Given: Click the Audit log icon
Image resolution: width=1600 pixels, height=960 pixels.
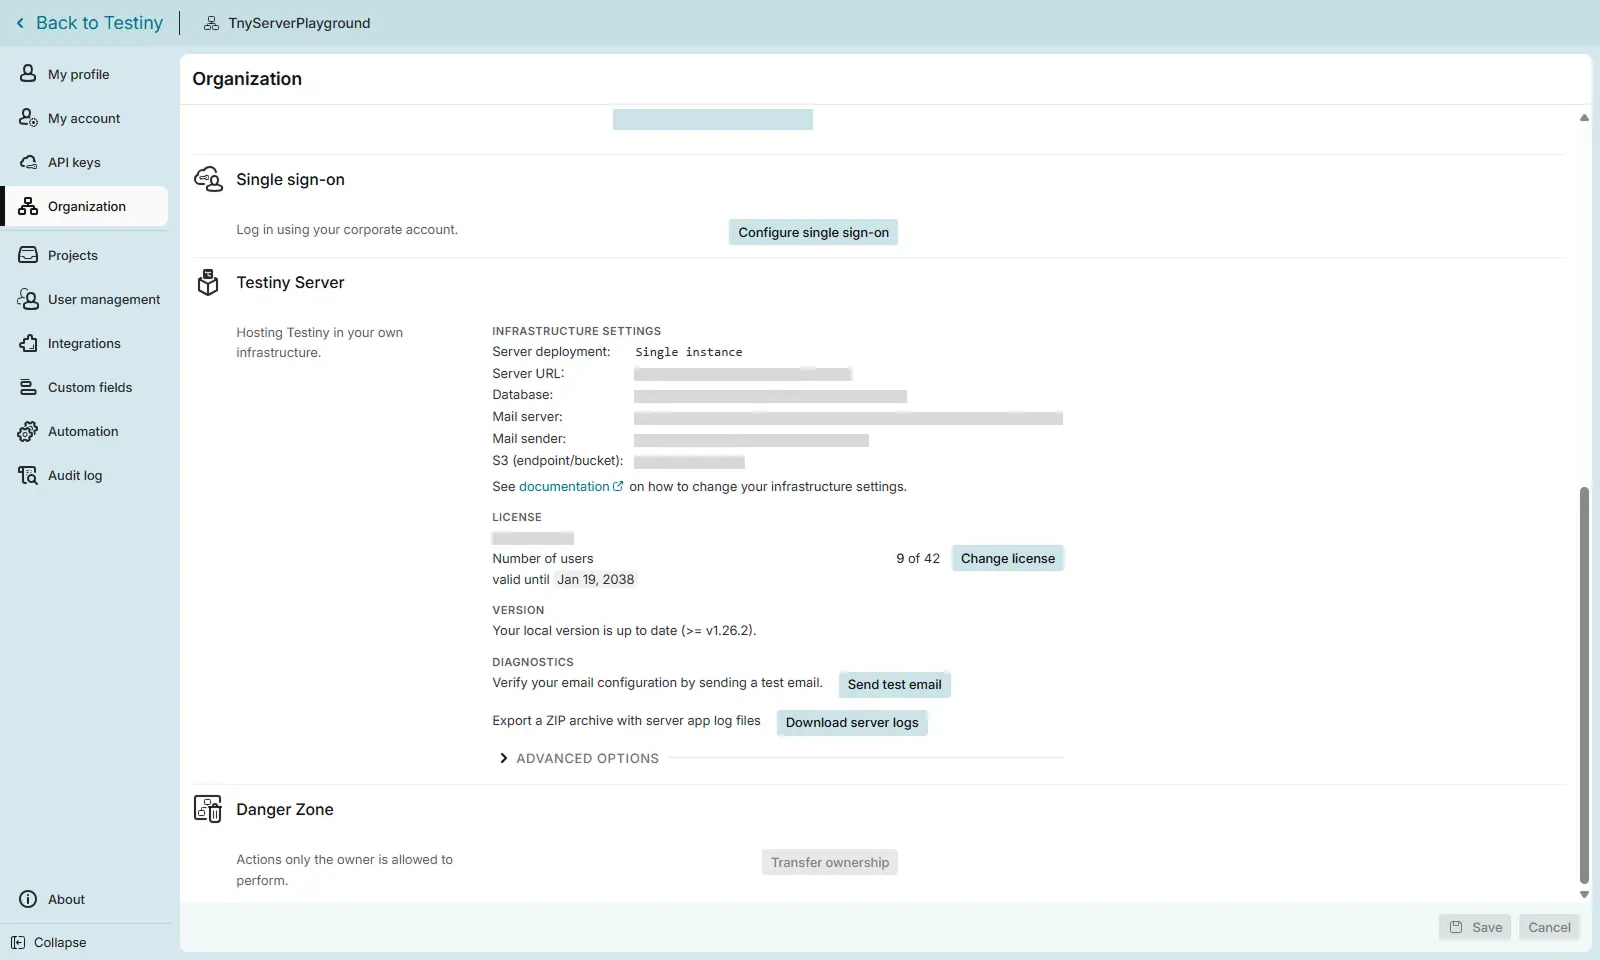Looking at the screenshot, I should pyautogui.click(x=26, y=475).
